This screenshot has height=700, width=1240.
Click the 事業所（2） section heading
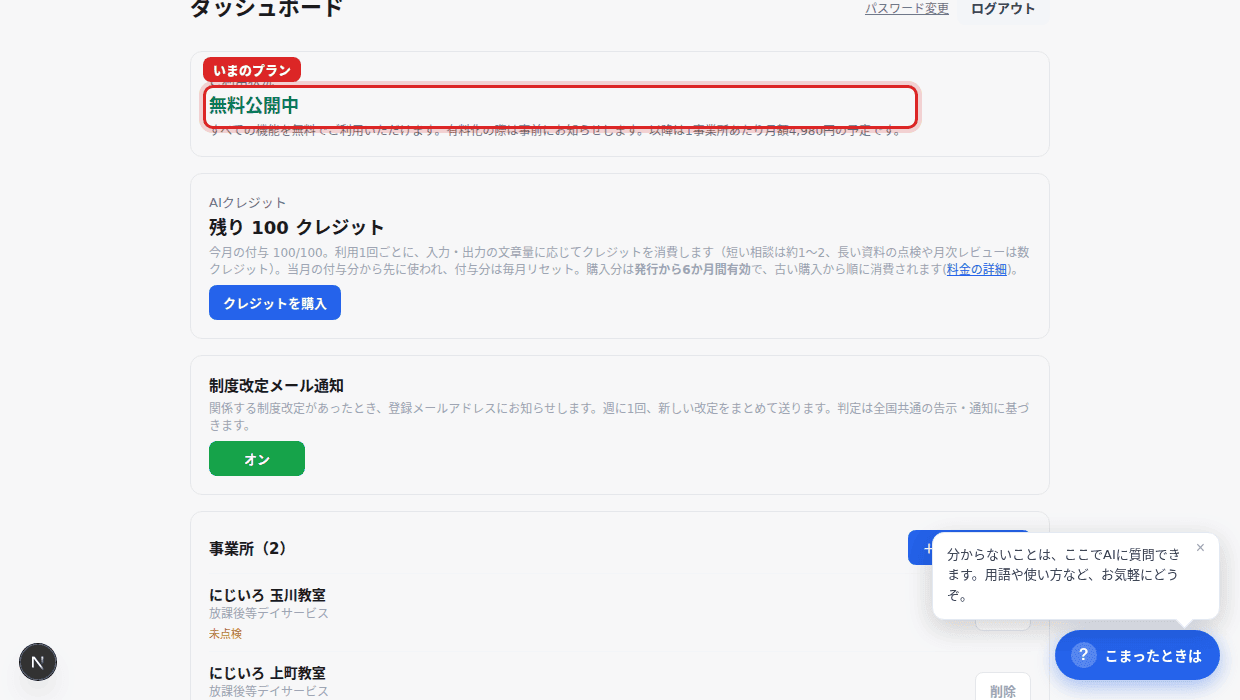[248, 548]
